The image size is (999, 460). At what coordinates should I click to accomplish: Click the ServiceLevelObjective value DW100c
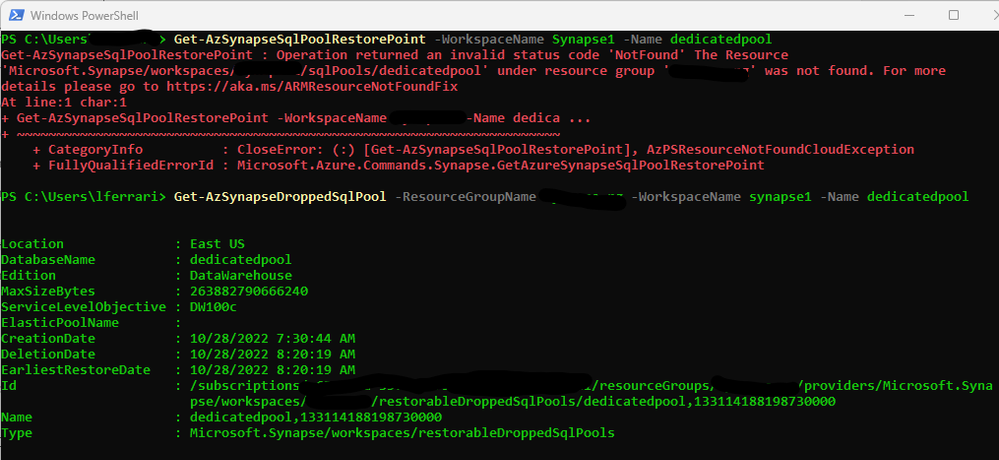pos(213,307)
